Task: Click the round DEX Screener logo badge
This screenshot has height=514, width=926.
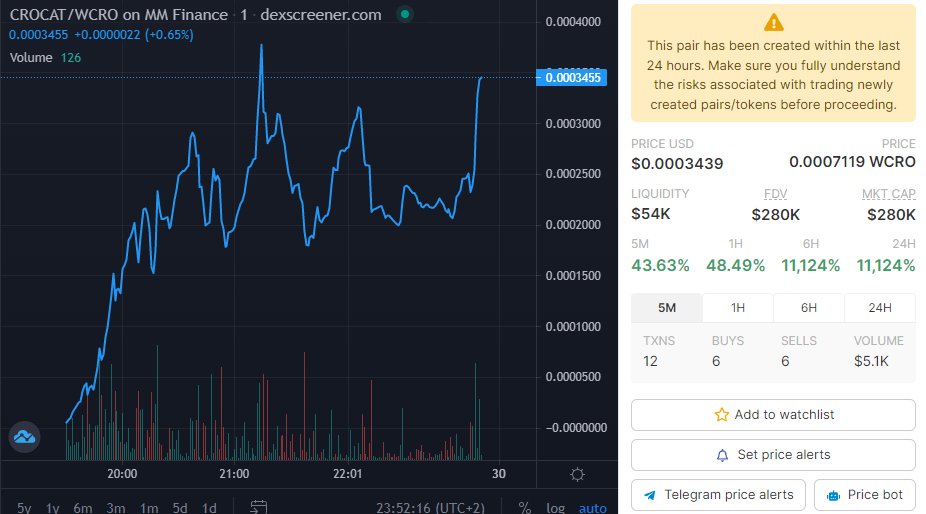Action: (24, 437)
